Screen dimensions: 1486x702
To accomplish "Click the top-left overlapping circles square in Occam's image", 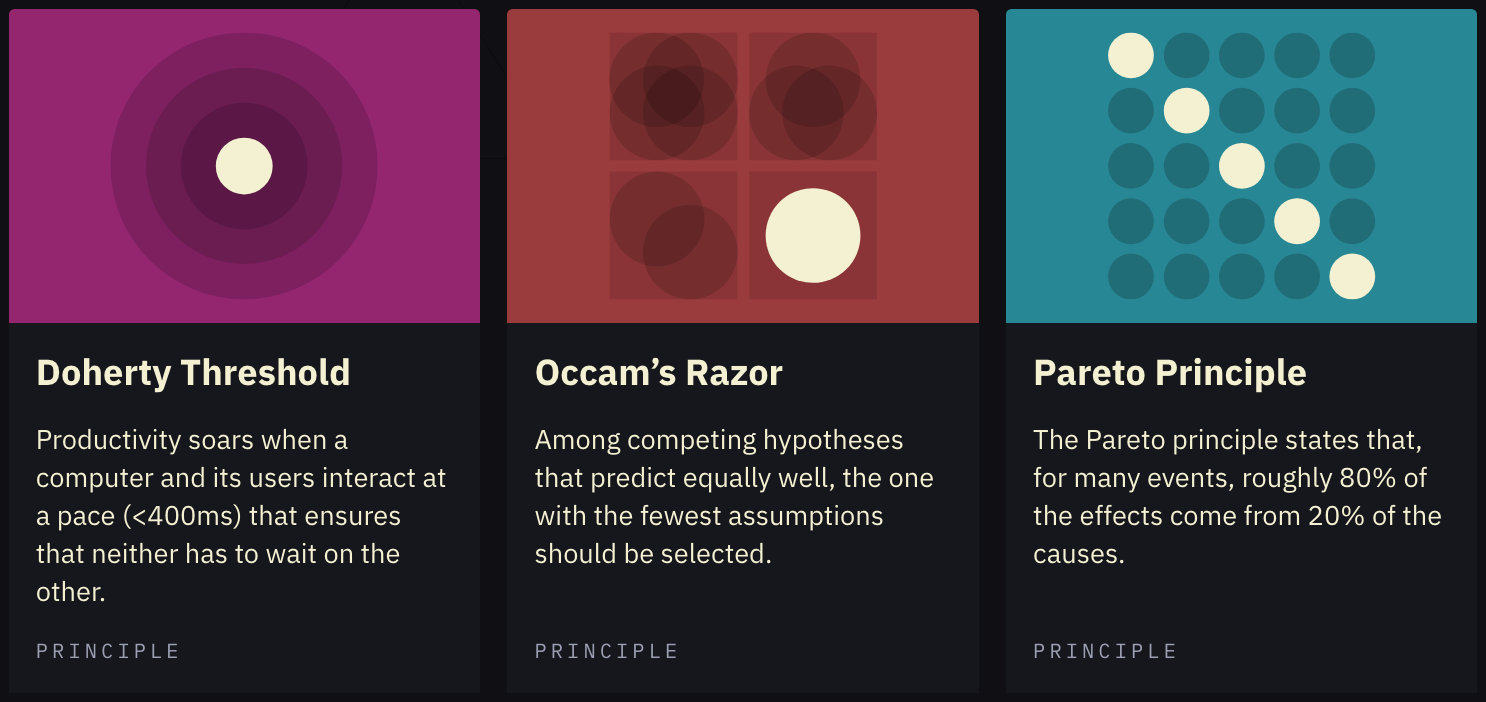I will pyautogui.click(x=673, y=96).
